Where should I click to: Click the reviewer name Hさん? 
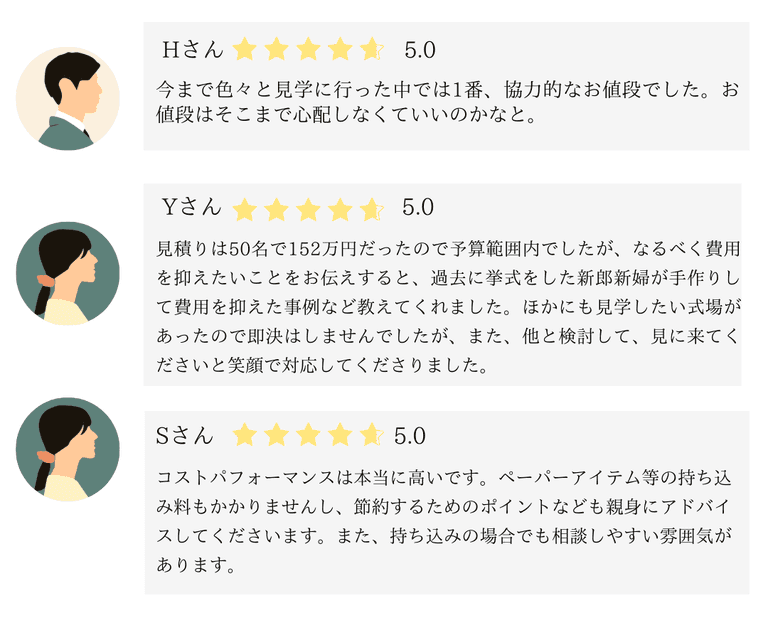[191, 49]
